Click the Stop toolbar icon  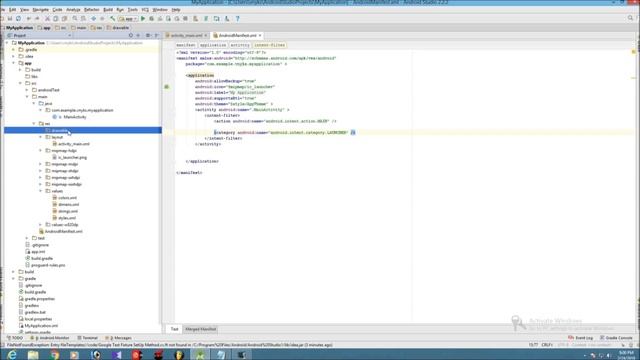coord(185,19)
